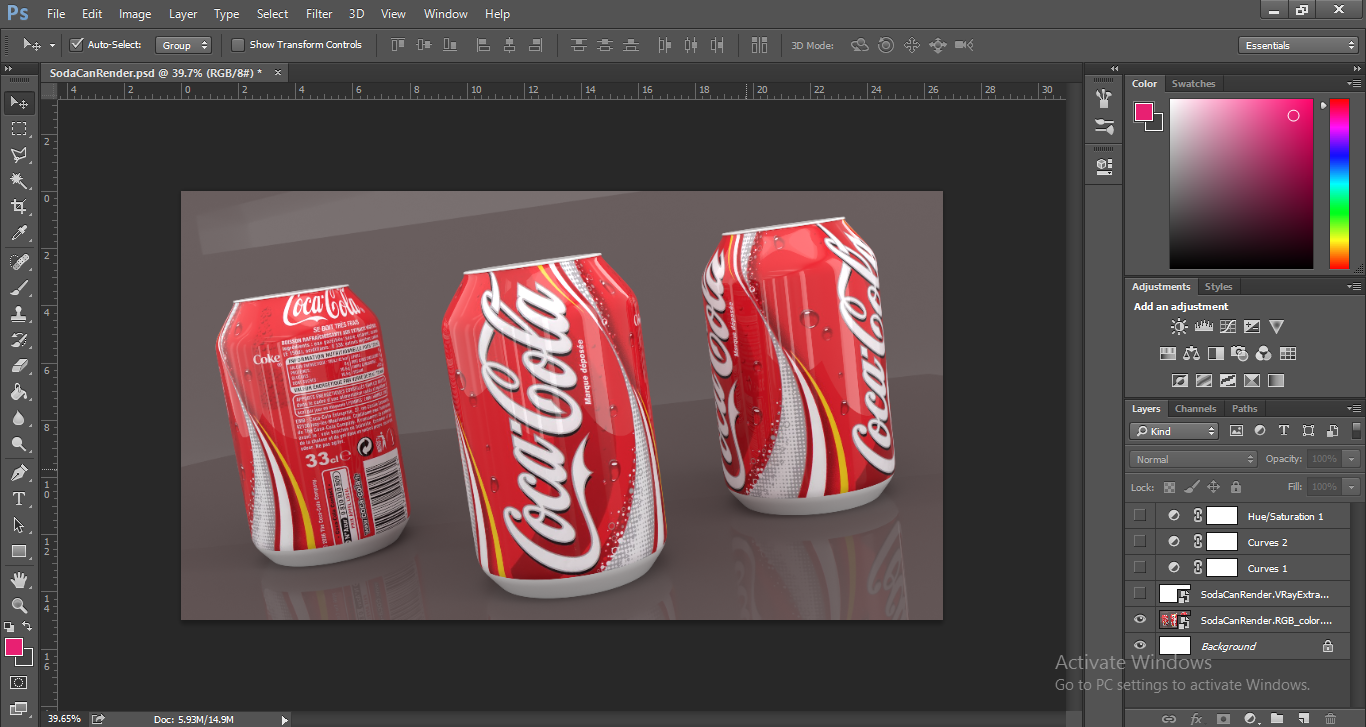Add a Vibrance adjustment
Image resolution: width=1366 pixels, height=727 pixels.
pyautogui.click(x=1276, y=327)
